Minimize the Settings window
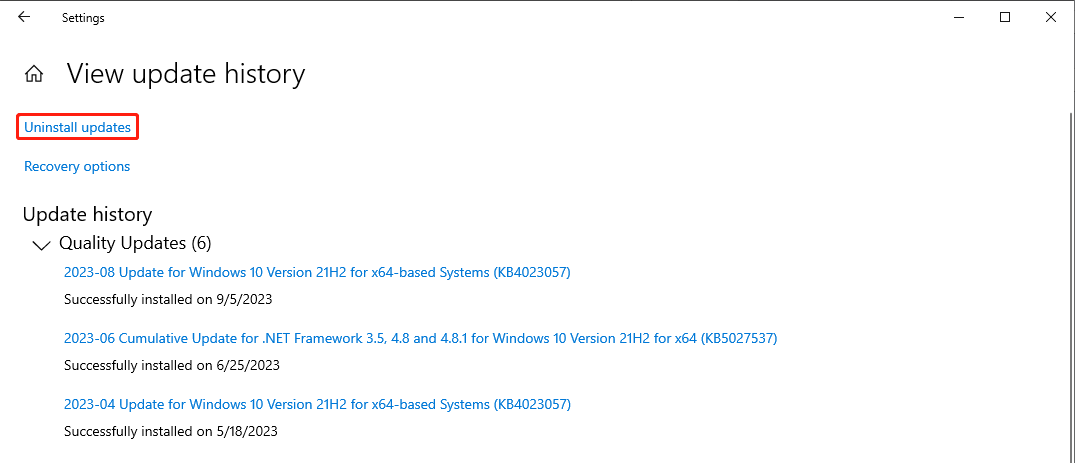Viewport: 1075px width, 463px height. click(959, 17)
